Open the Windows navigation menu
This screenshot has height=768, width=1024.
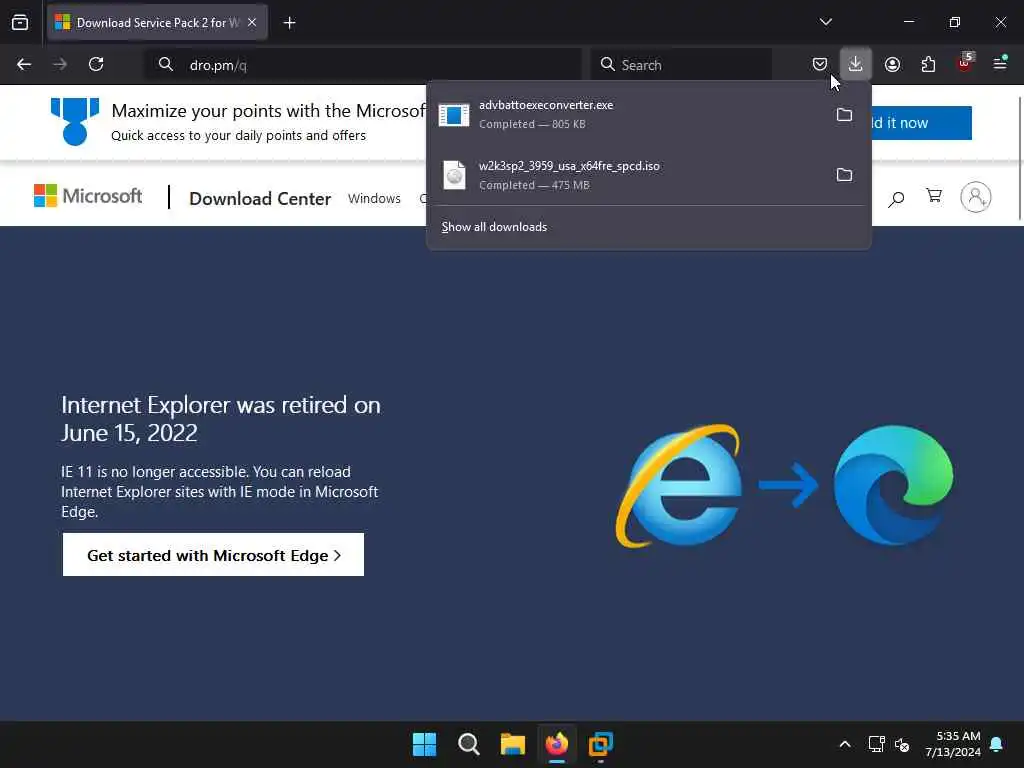tap(374, 199)
